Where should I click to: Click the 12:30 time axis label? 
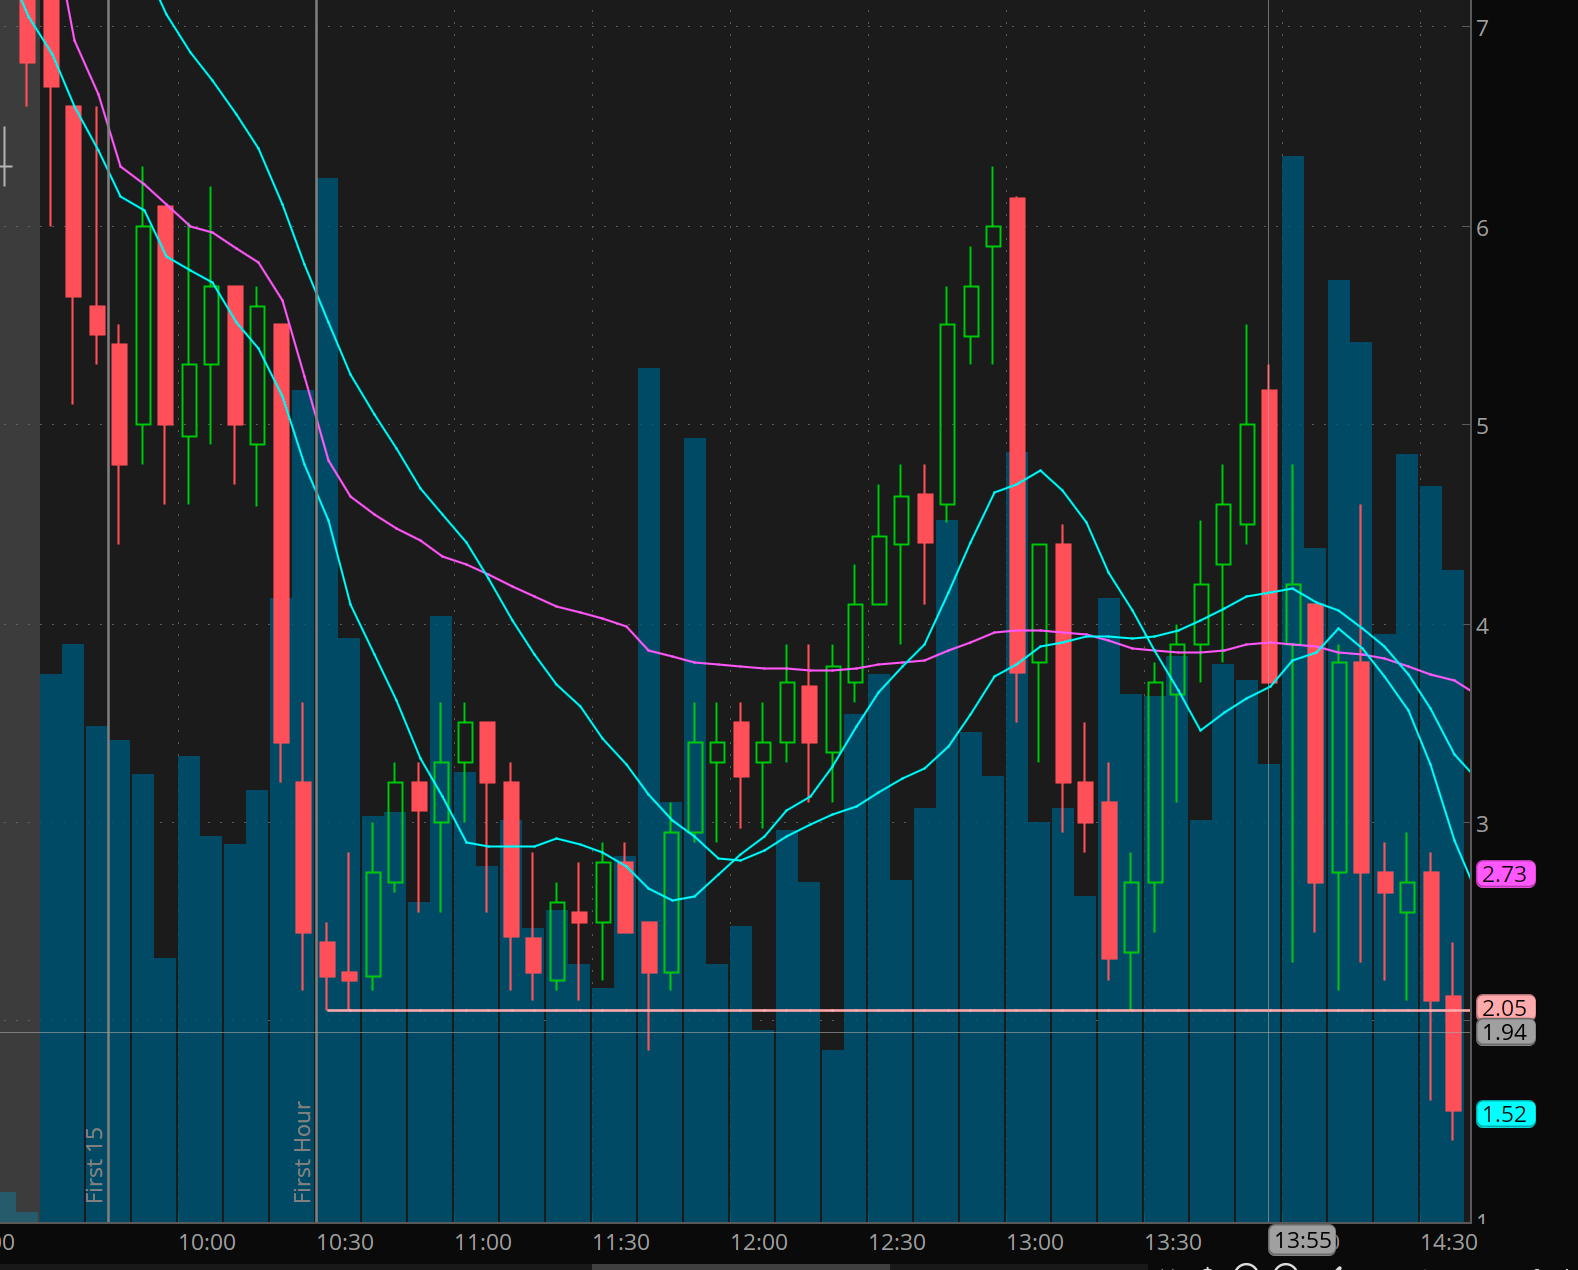click(x=897, y=1242)
